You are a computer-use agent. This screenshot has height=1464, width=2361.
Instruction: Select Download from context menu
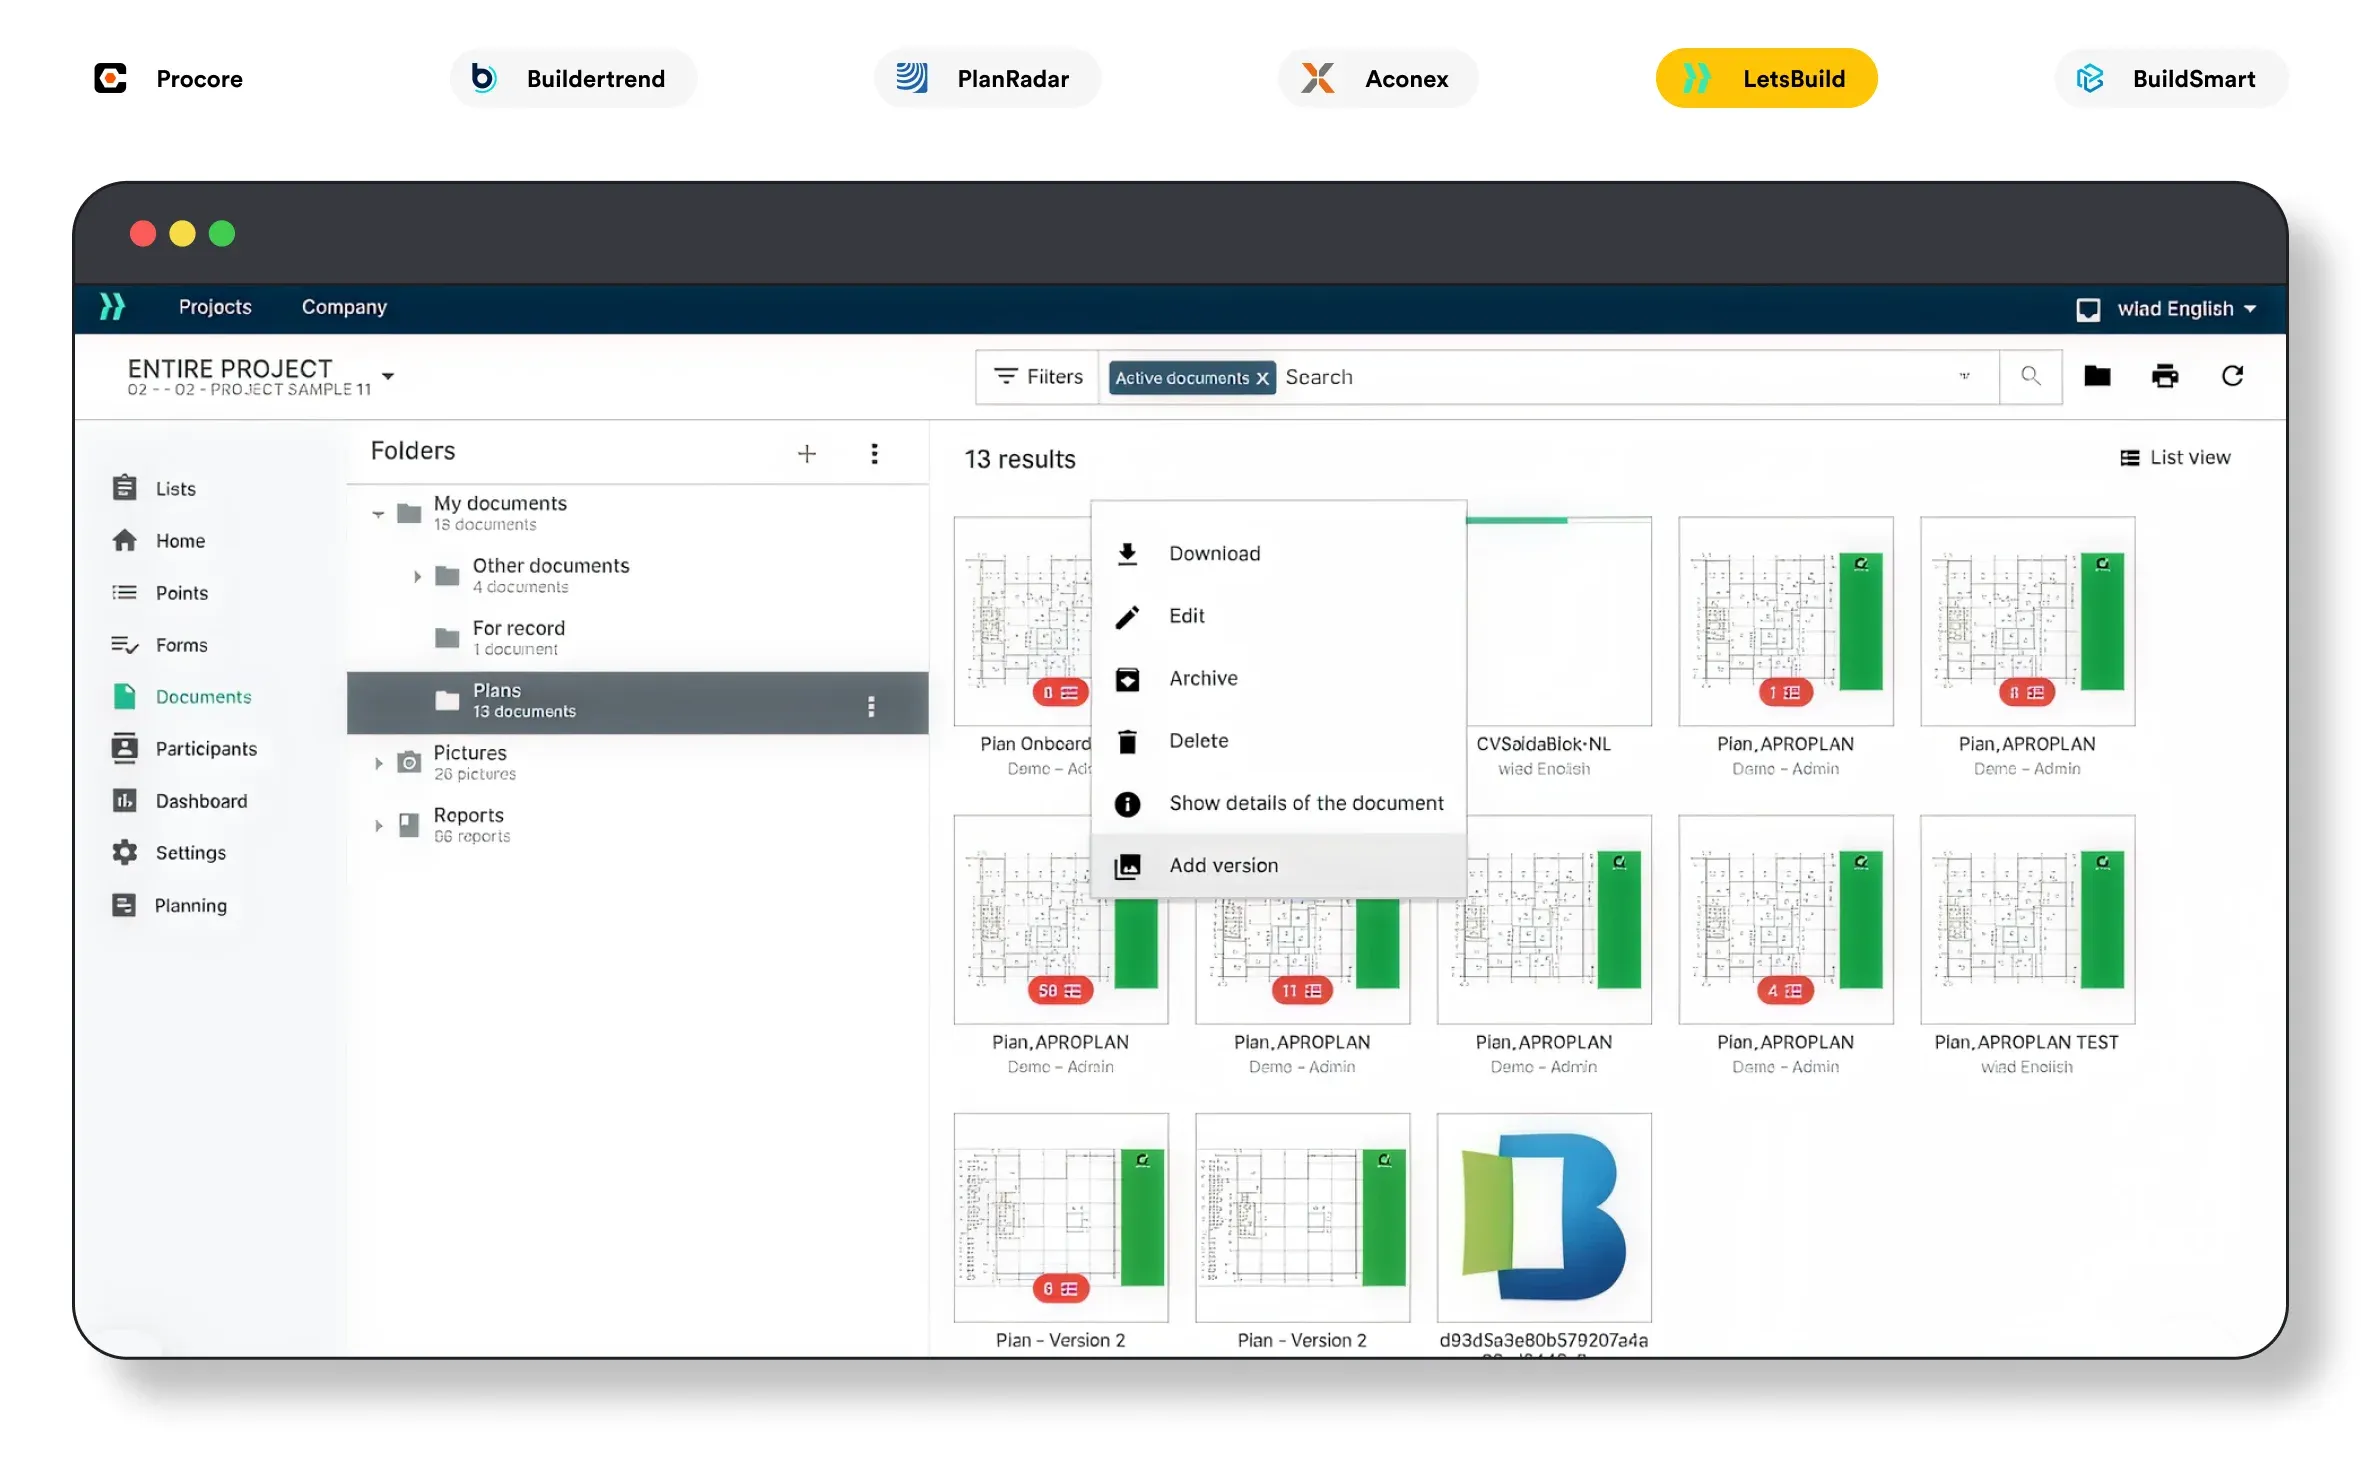(1278, 554)
